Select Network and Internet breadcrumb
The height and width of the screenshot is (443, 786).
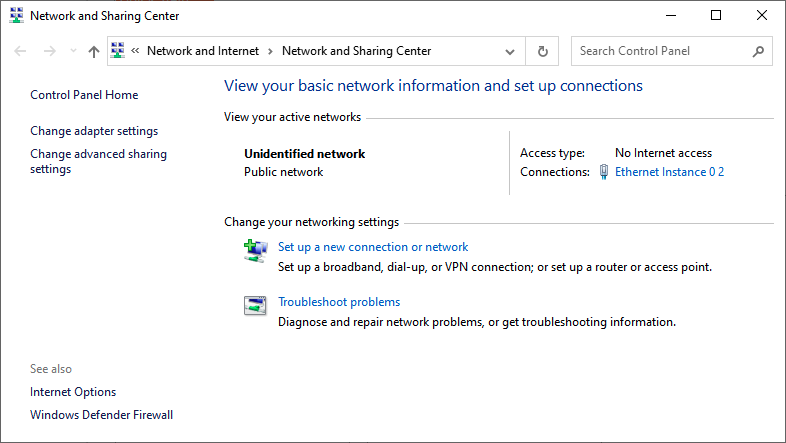pos(203,51)
